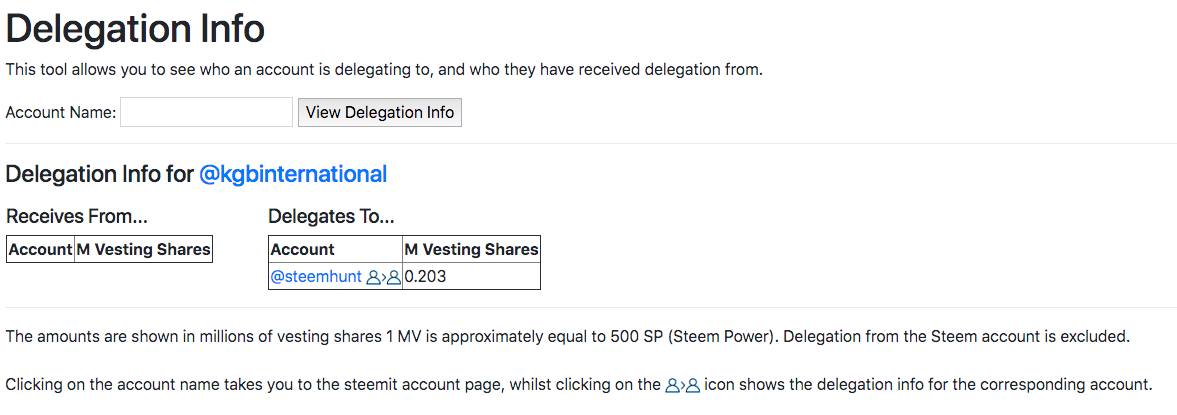Focus the Account Name input field
1177x415 pixels.
pos(206,112)
